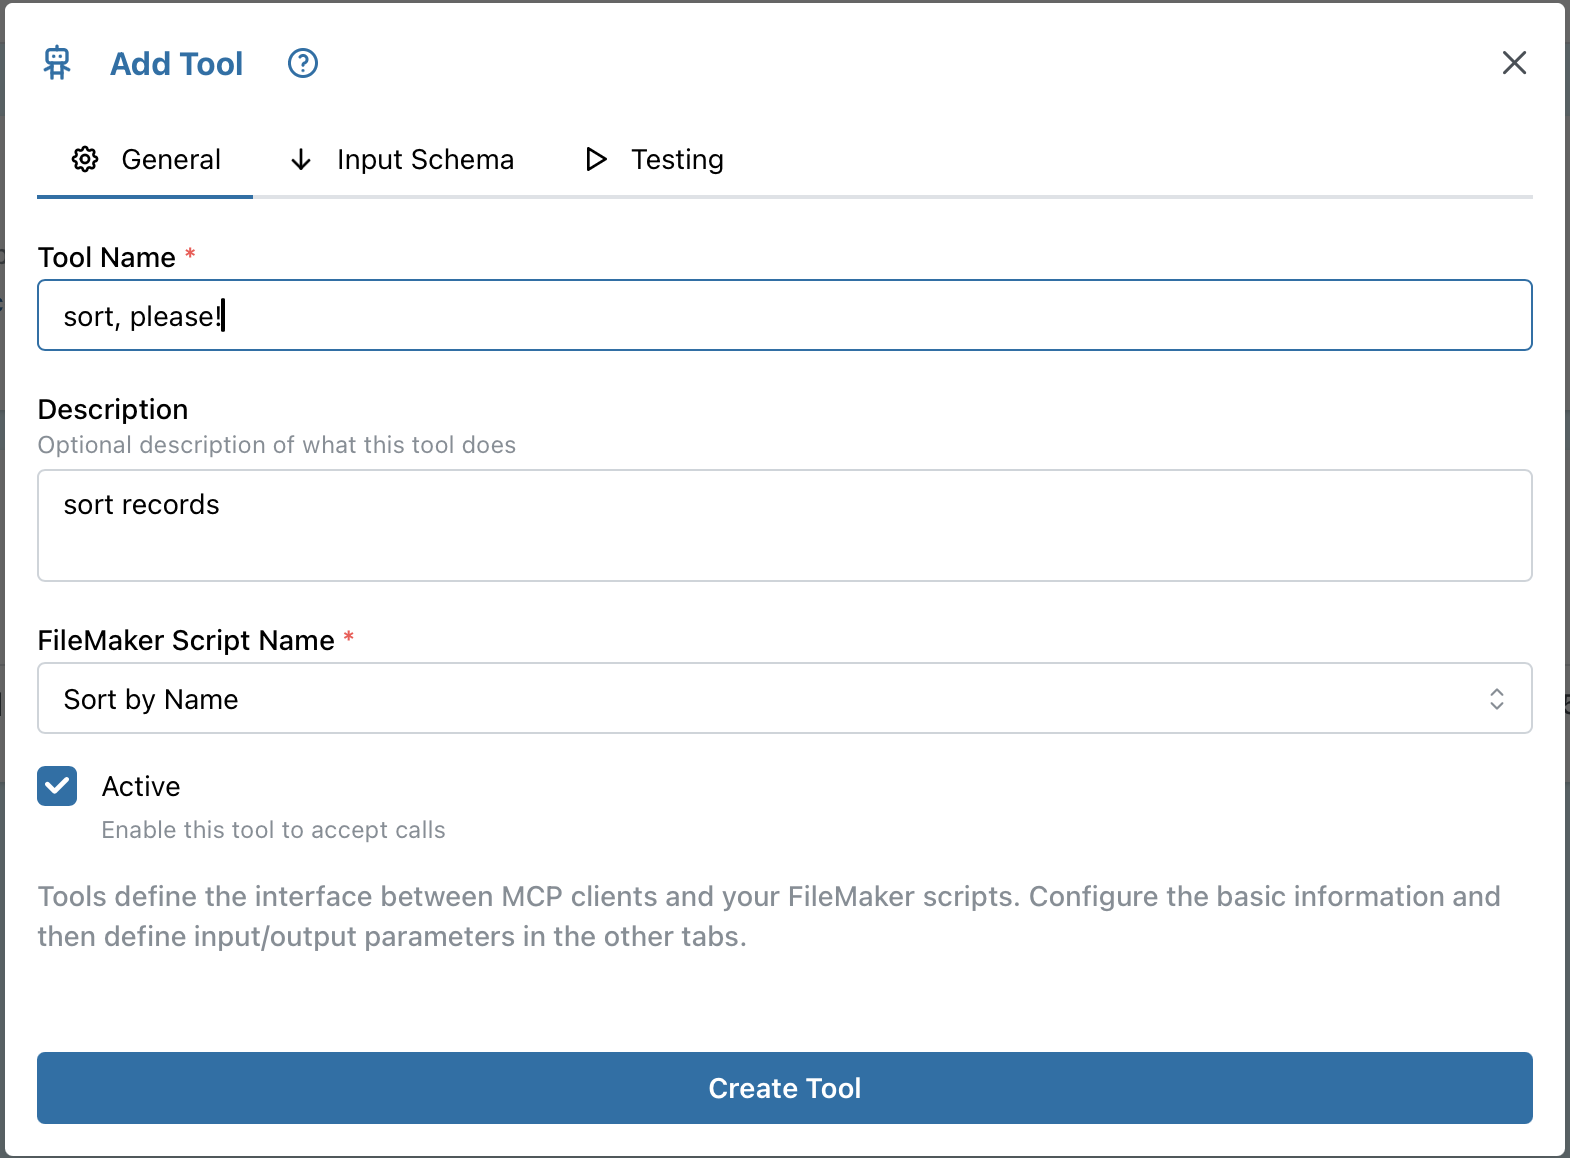
Task: Click the play triangle icon before Testing
Action: coord(596,160)
